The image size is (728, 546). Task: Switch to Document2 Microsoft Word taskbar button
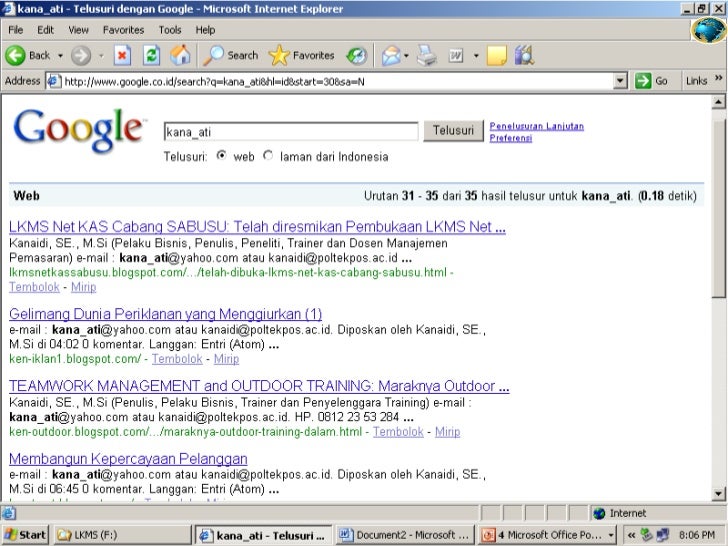[405, 535]
